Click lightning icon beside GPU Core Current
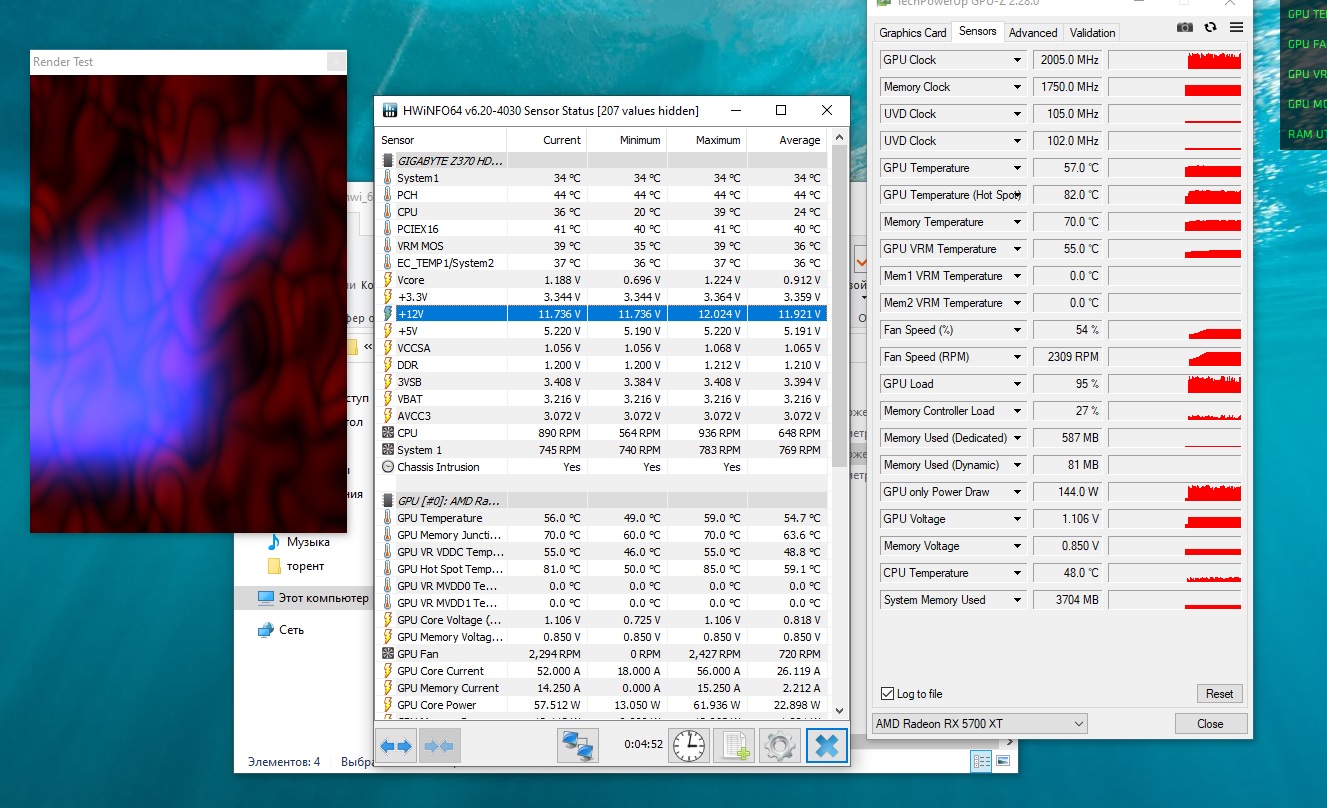Image resolution: width=1327 pixels, height=808 pixels. click(388, 671)
